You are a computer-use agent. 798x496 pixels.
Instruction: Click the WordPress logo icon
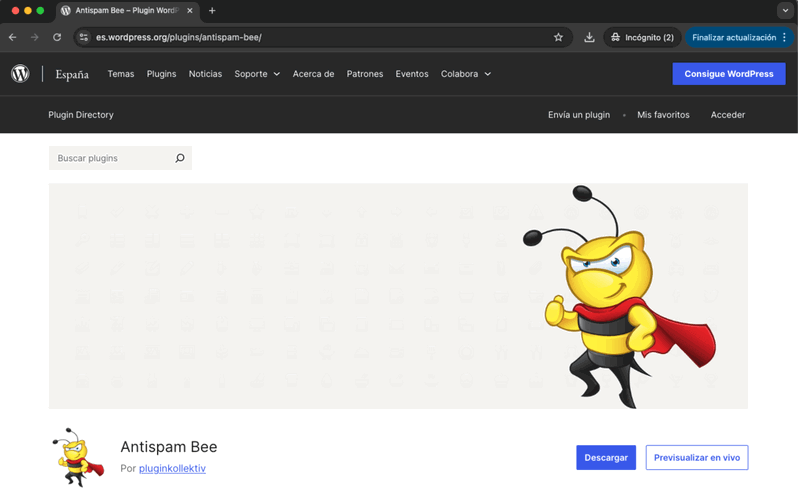20,74
